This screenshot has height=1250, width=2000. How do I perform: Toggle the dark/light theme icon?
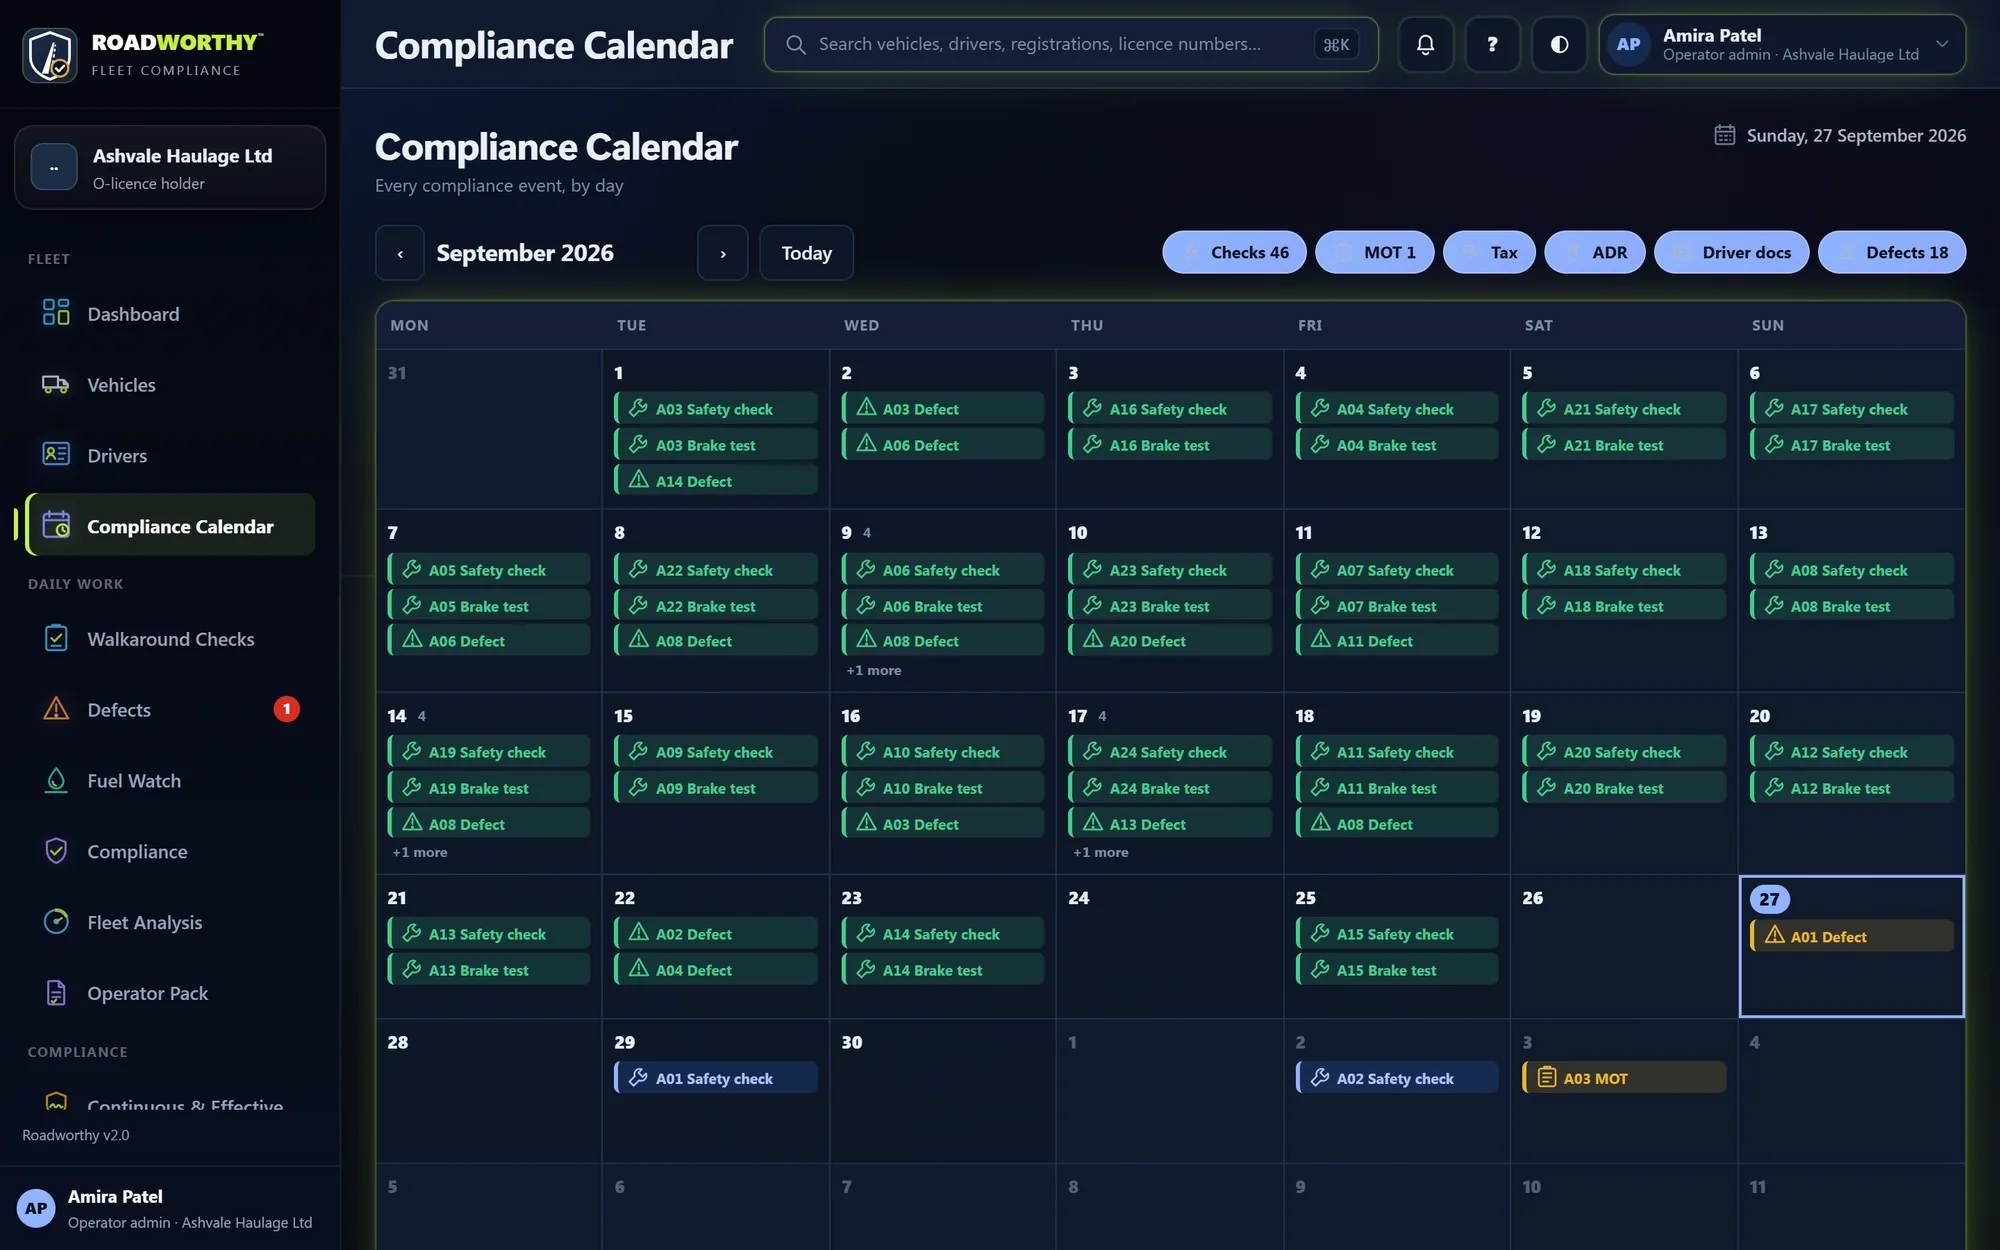(1559, 44)
